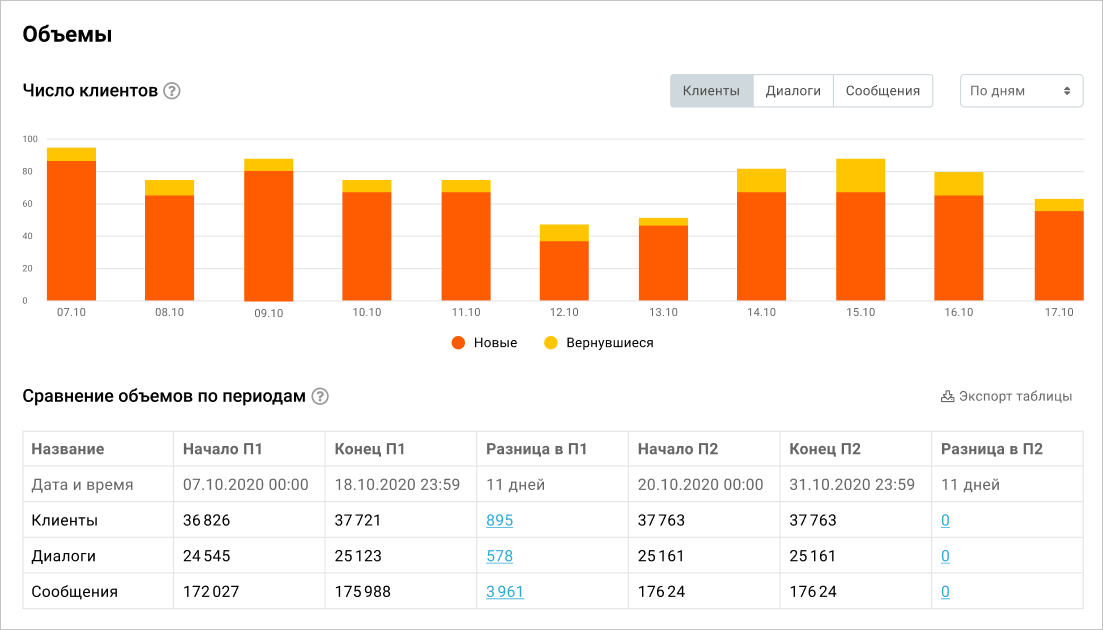Click help icon beside Сравнение объемов по периодам
This screenshot has height=630, width=1103.
click(320, 396)
